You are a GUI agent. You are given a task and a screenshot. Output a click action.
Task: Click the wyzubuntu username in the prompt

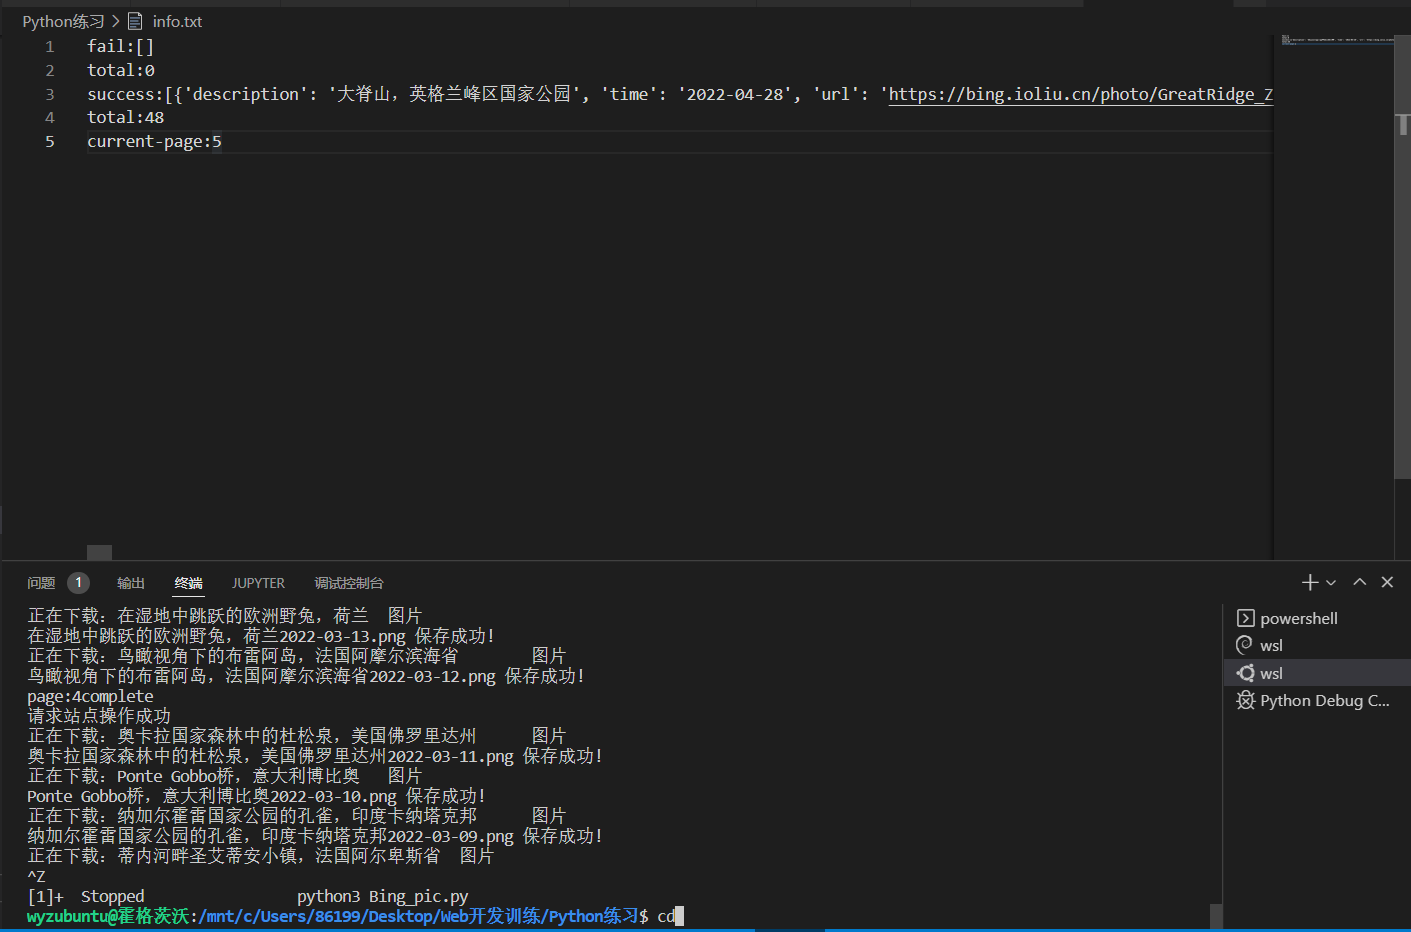[67, 916]
